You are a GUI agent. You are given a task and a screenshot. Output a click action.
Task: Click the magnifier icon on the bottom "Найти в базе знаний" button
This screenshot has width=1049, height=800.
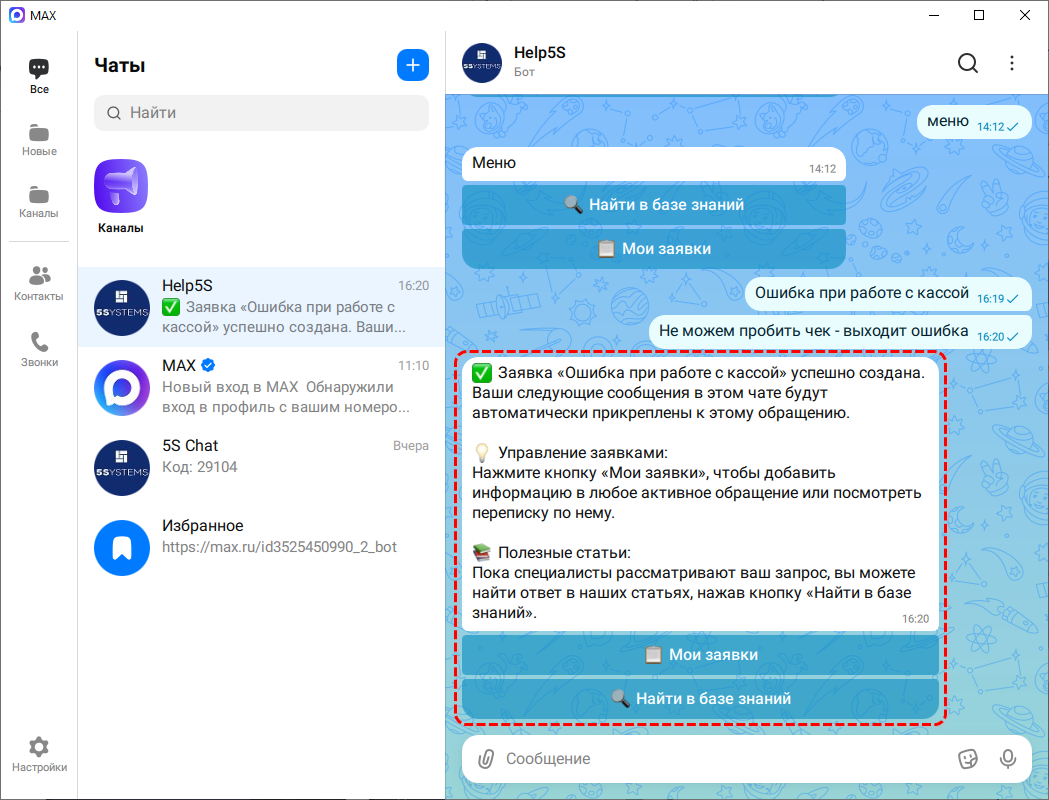(620, 699)
